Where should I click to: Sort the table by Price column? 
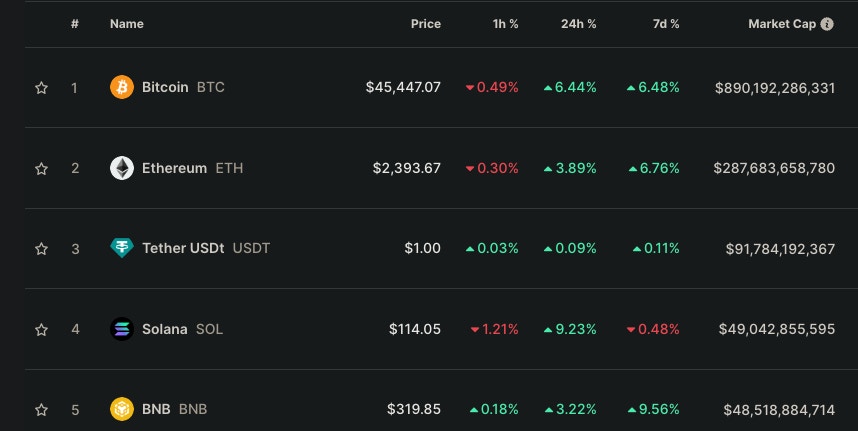click(x=425, y=24)
